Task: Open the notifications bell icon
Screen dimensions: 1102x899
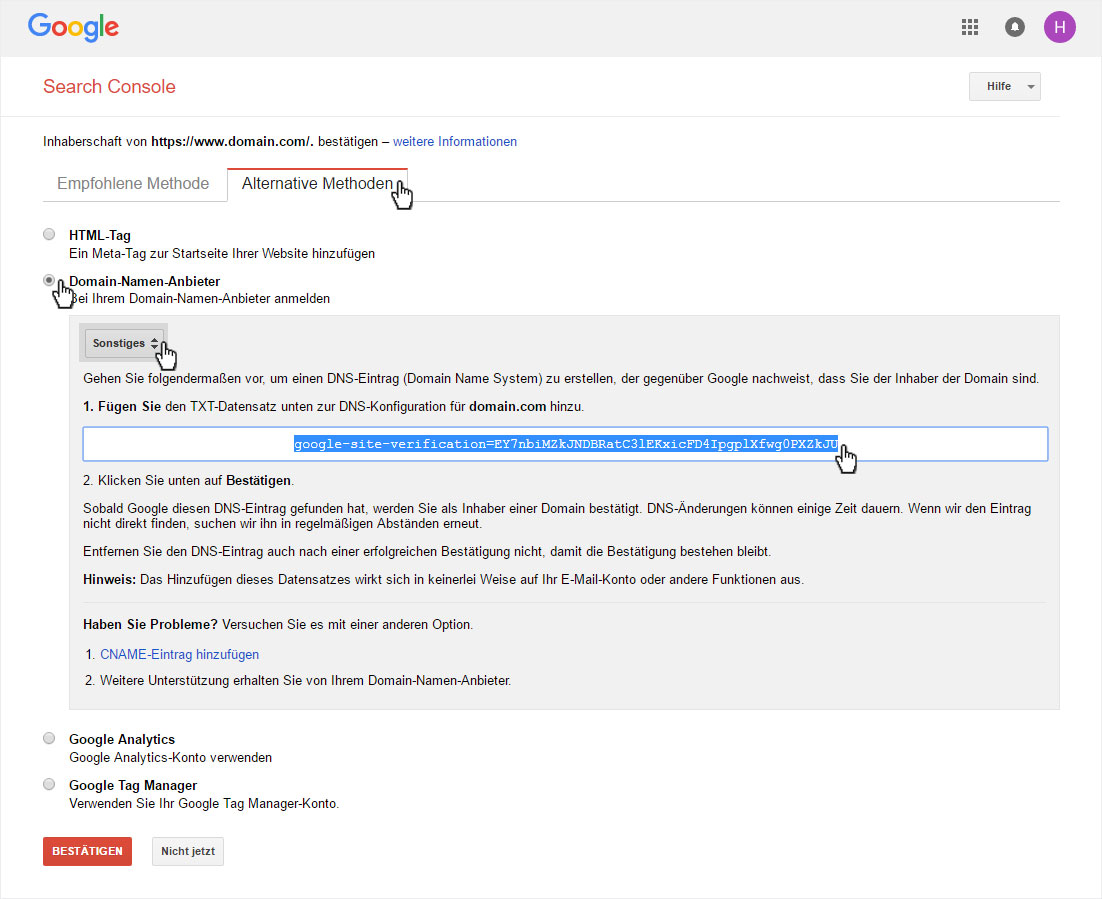Action: (x=1015, y=27)
